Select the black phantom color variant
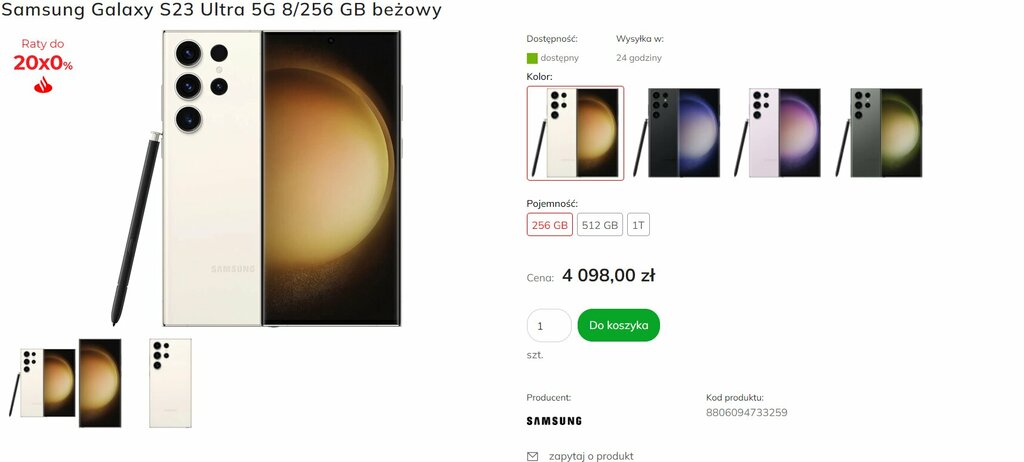The image size is (1024, 462). click(x=677, y=133)
